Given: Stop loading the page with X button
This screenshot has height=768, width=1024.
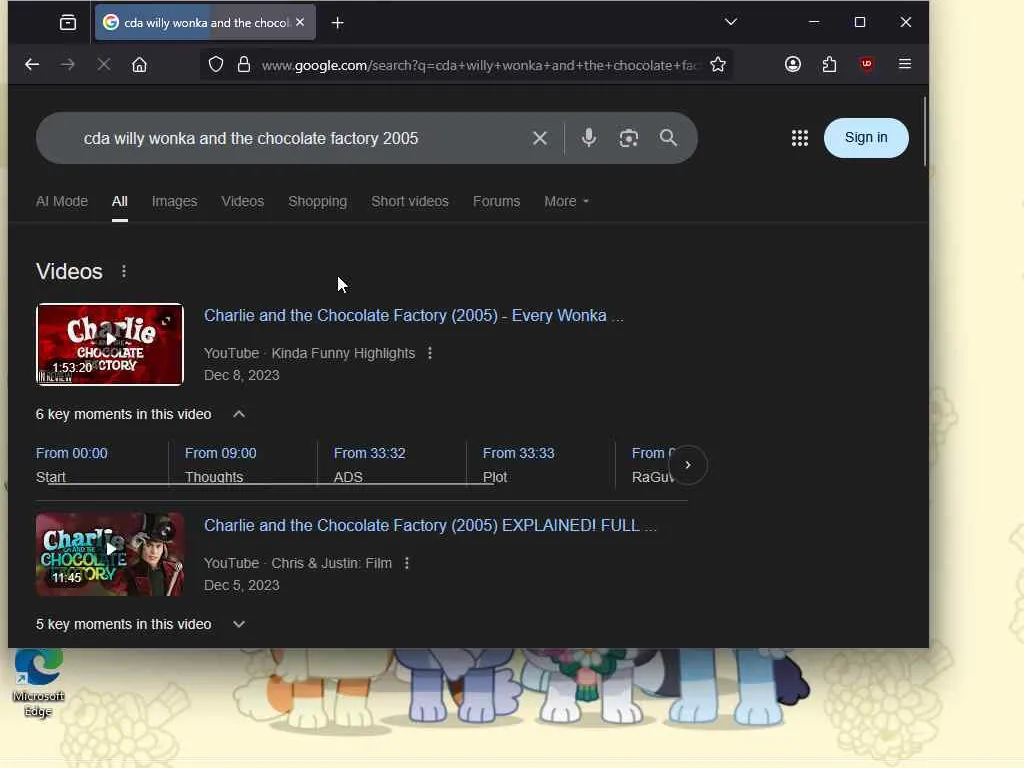Looking at the screenshot, I should tap(103, 65).
